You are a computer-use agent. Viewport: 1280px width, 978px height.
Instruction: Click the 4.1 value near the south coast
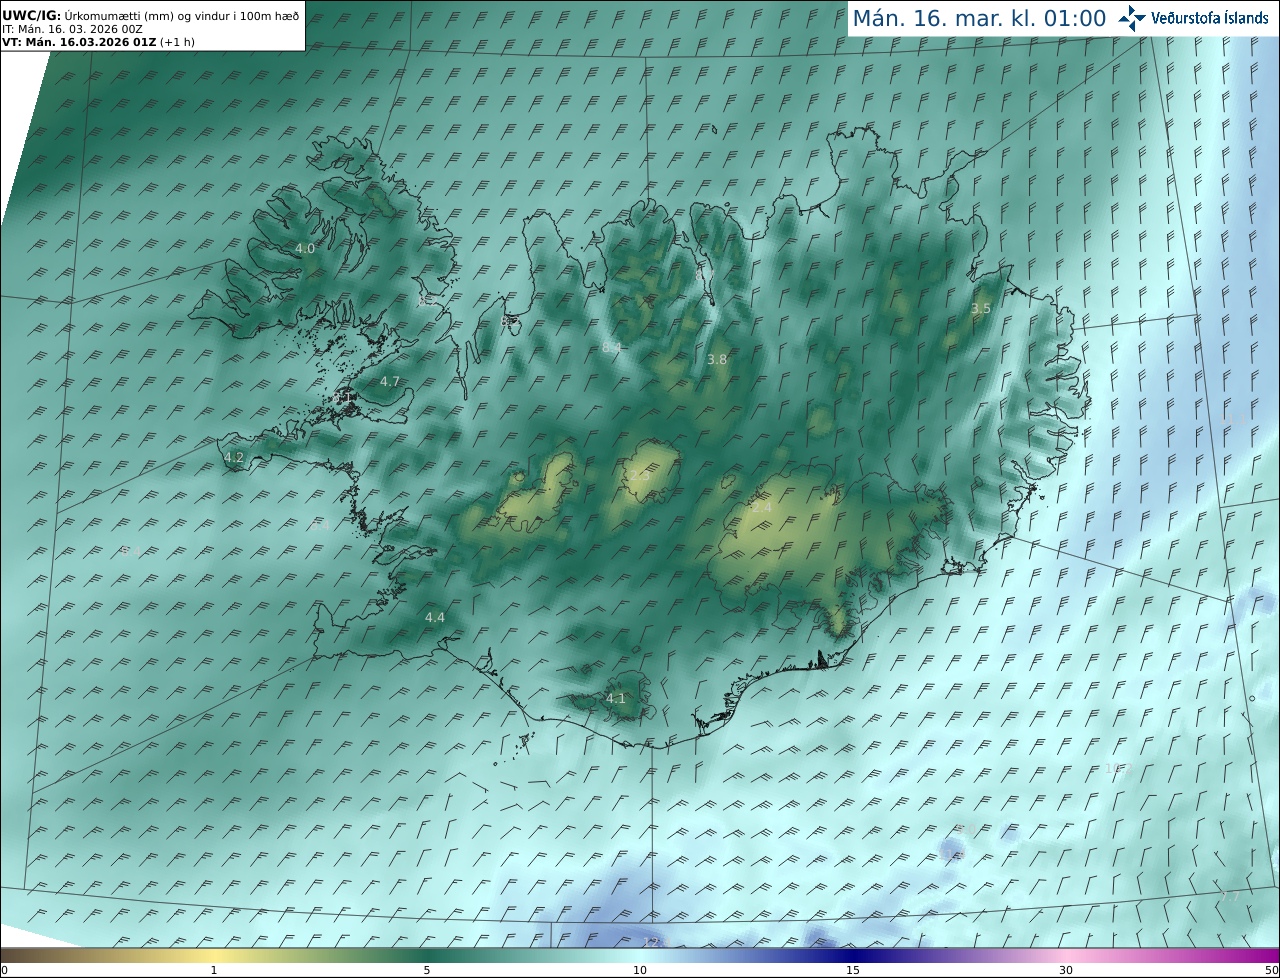click(616, 698)
